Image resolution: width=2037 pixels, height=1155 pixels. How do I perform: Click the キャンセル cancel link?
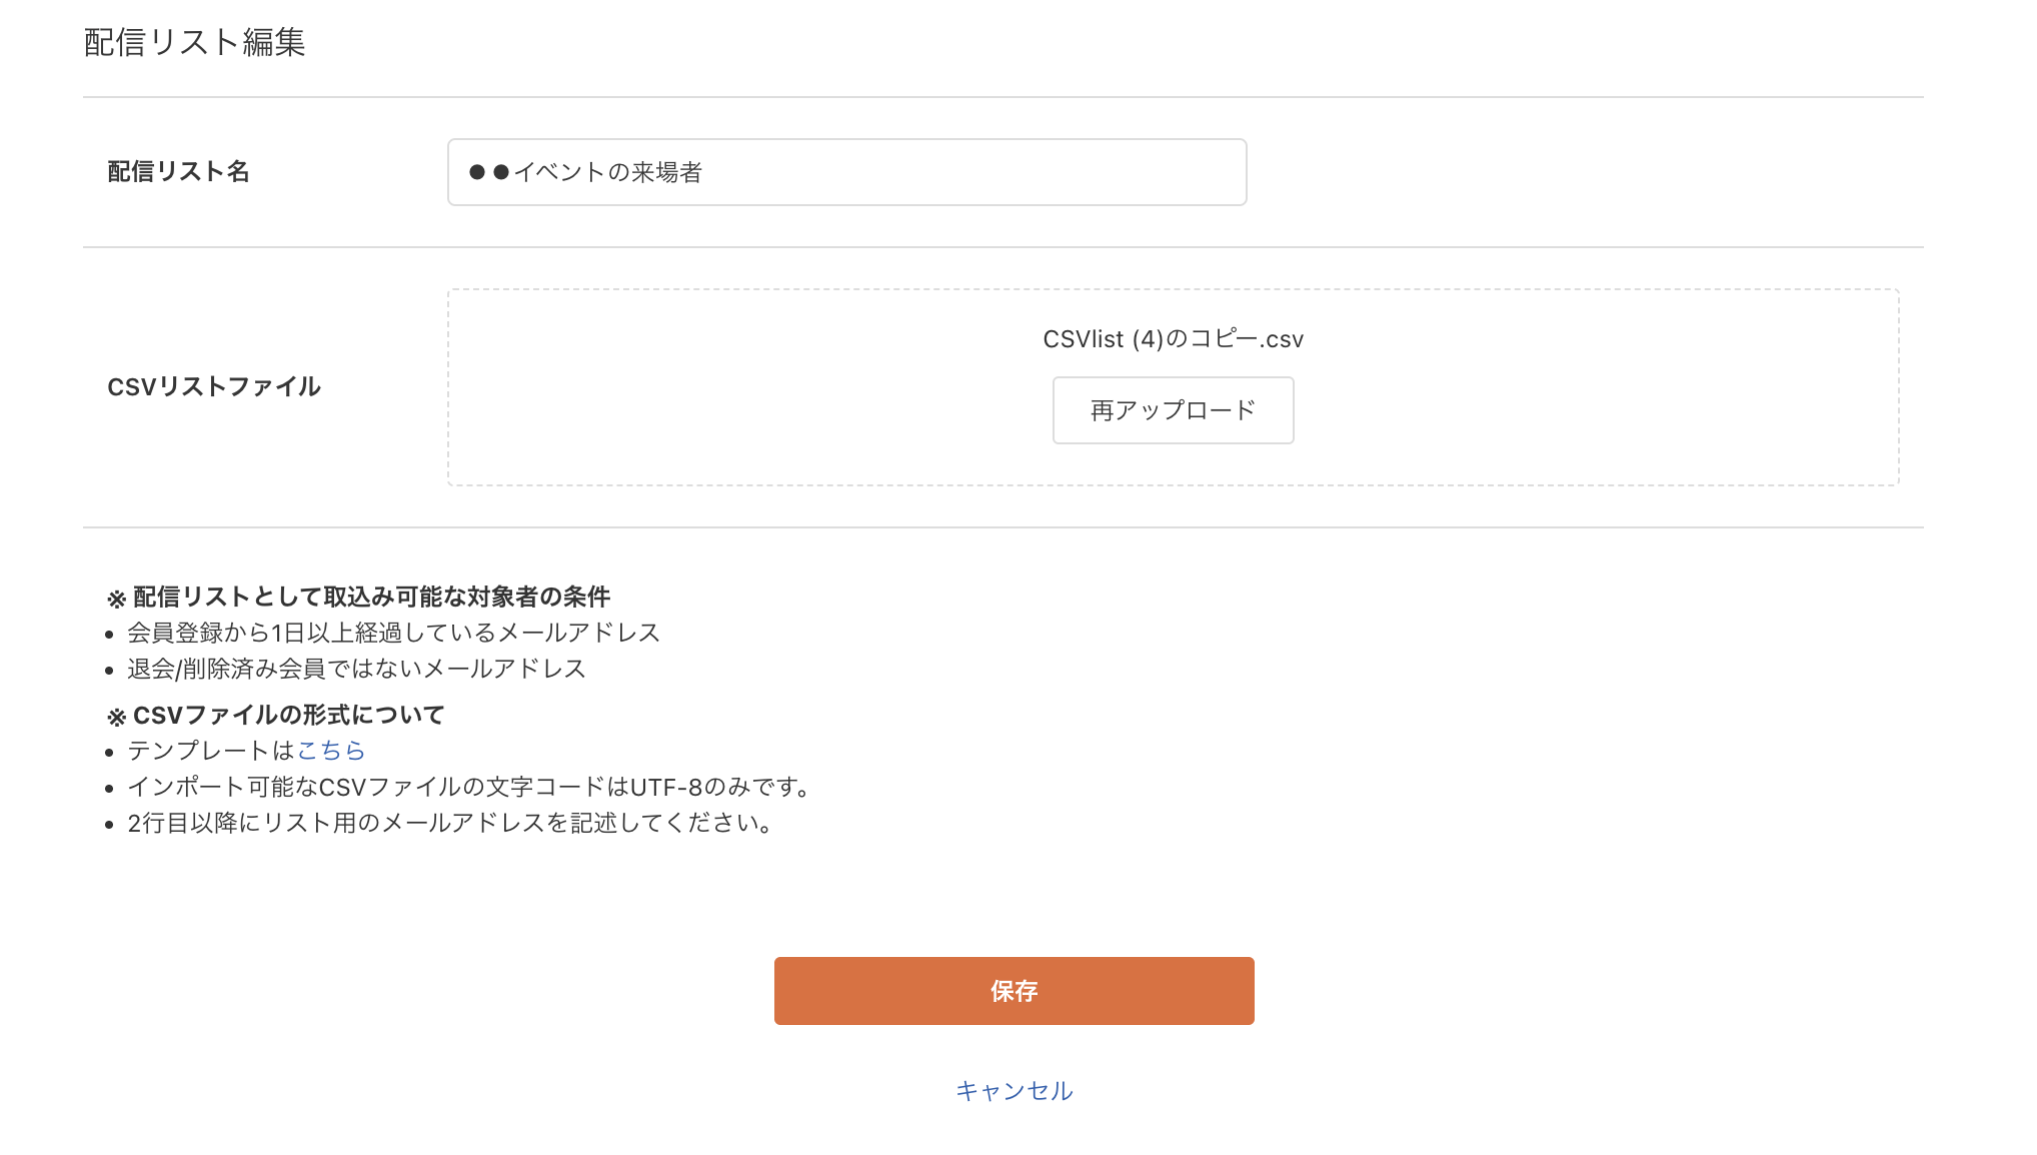[x=1013, y=1091]
